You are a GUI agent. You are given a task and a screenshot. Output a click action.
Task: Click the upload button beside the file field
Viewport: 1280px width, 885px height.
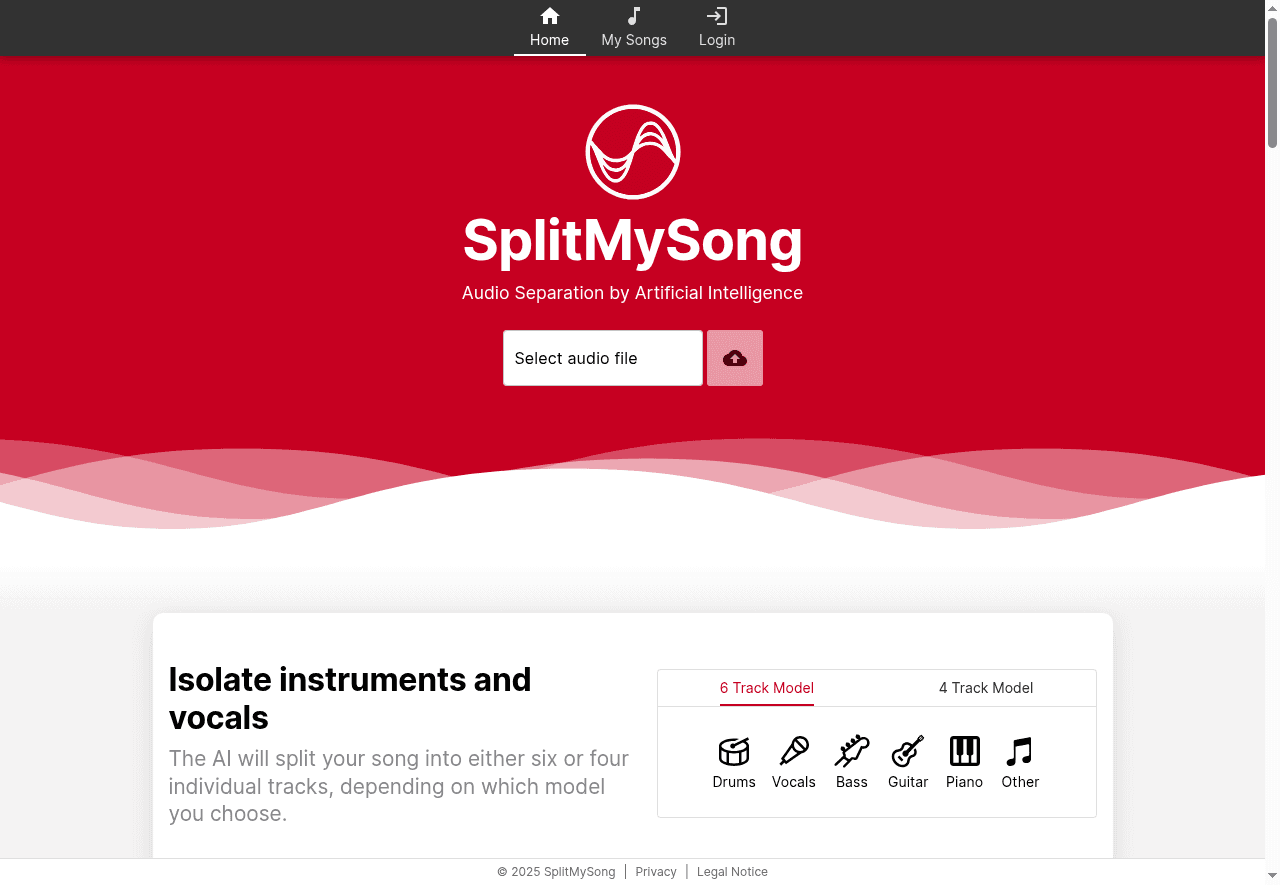(x=734, y=357)
